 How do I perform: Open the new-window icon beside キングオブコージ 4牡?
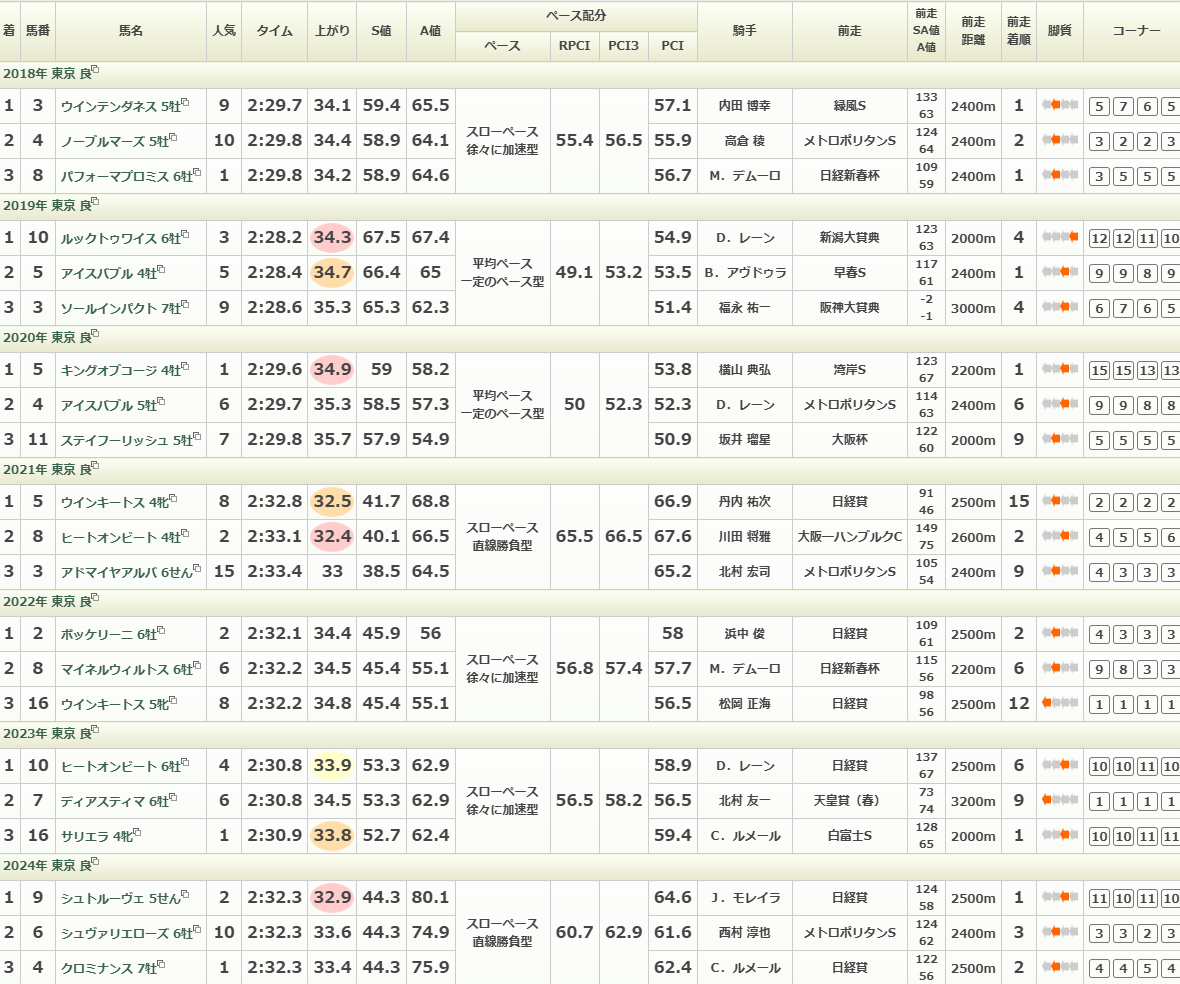coord(187,366)
